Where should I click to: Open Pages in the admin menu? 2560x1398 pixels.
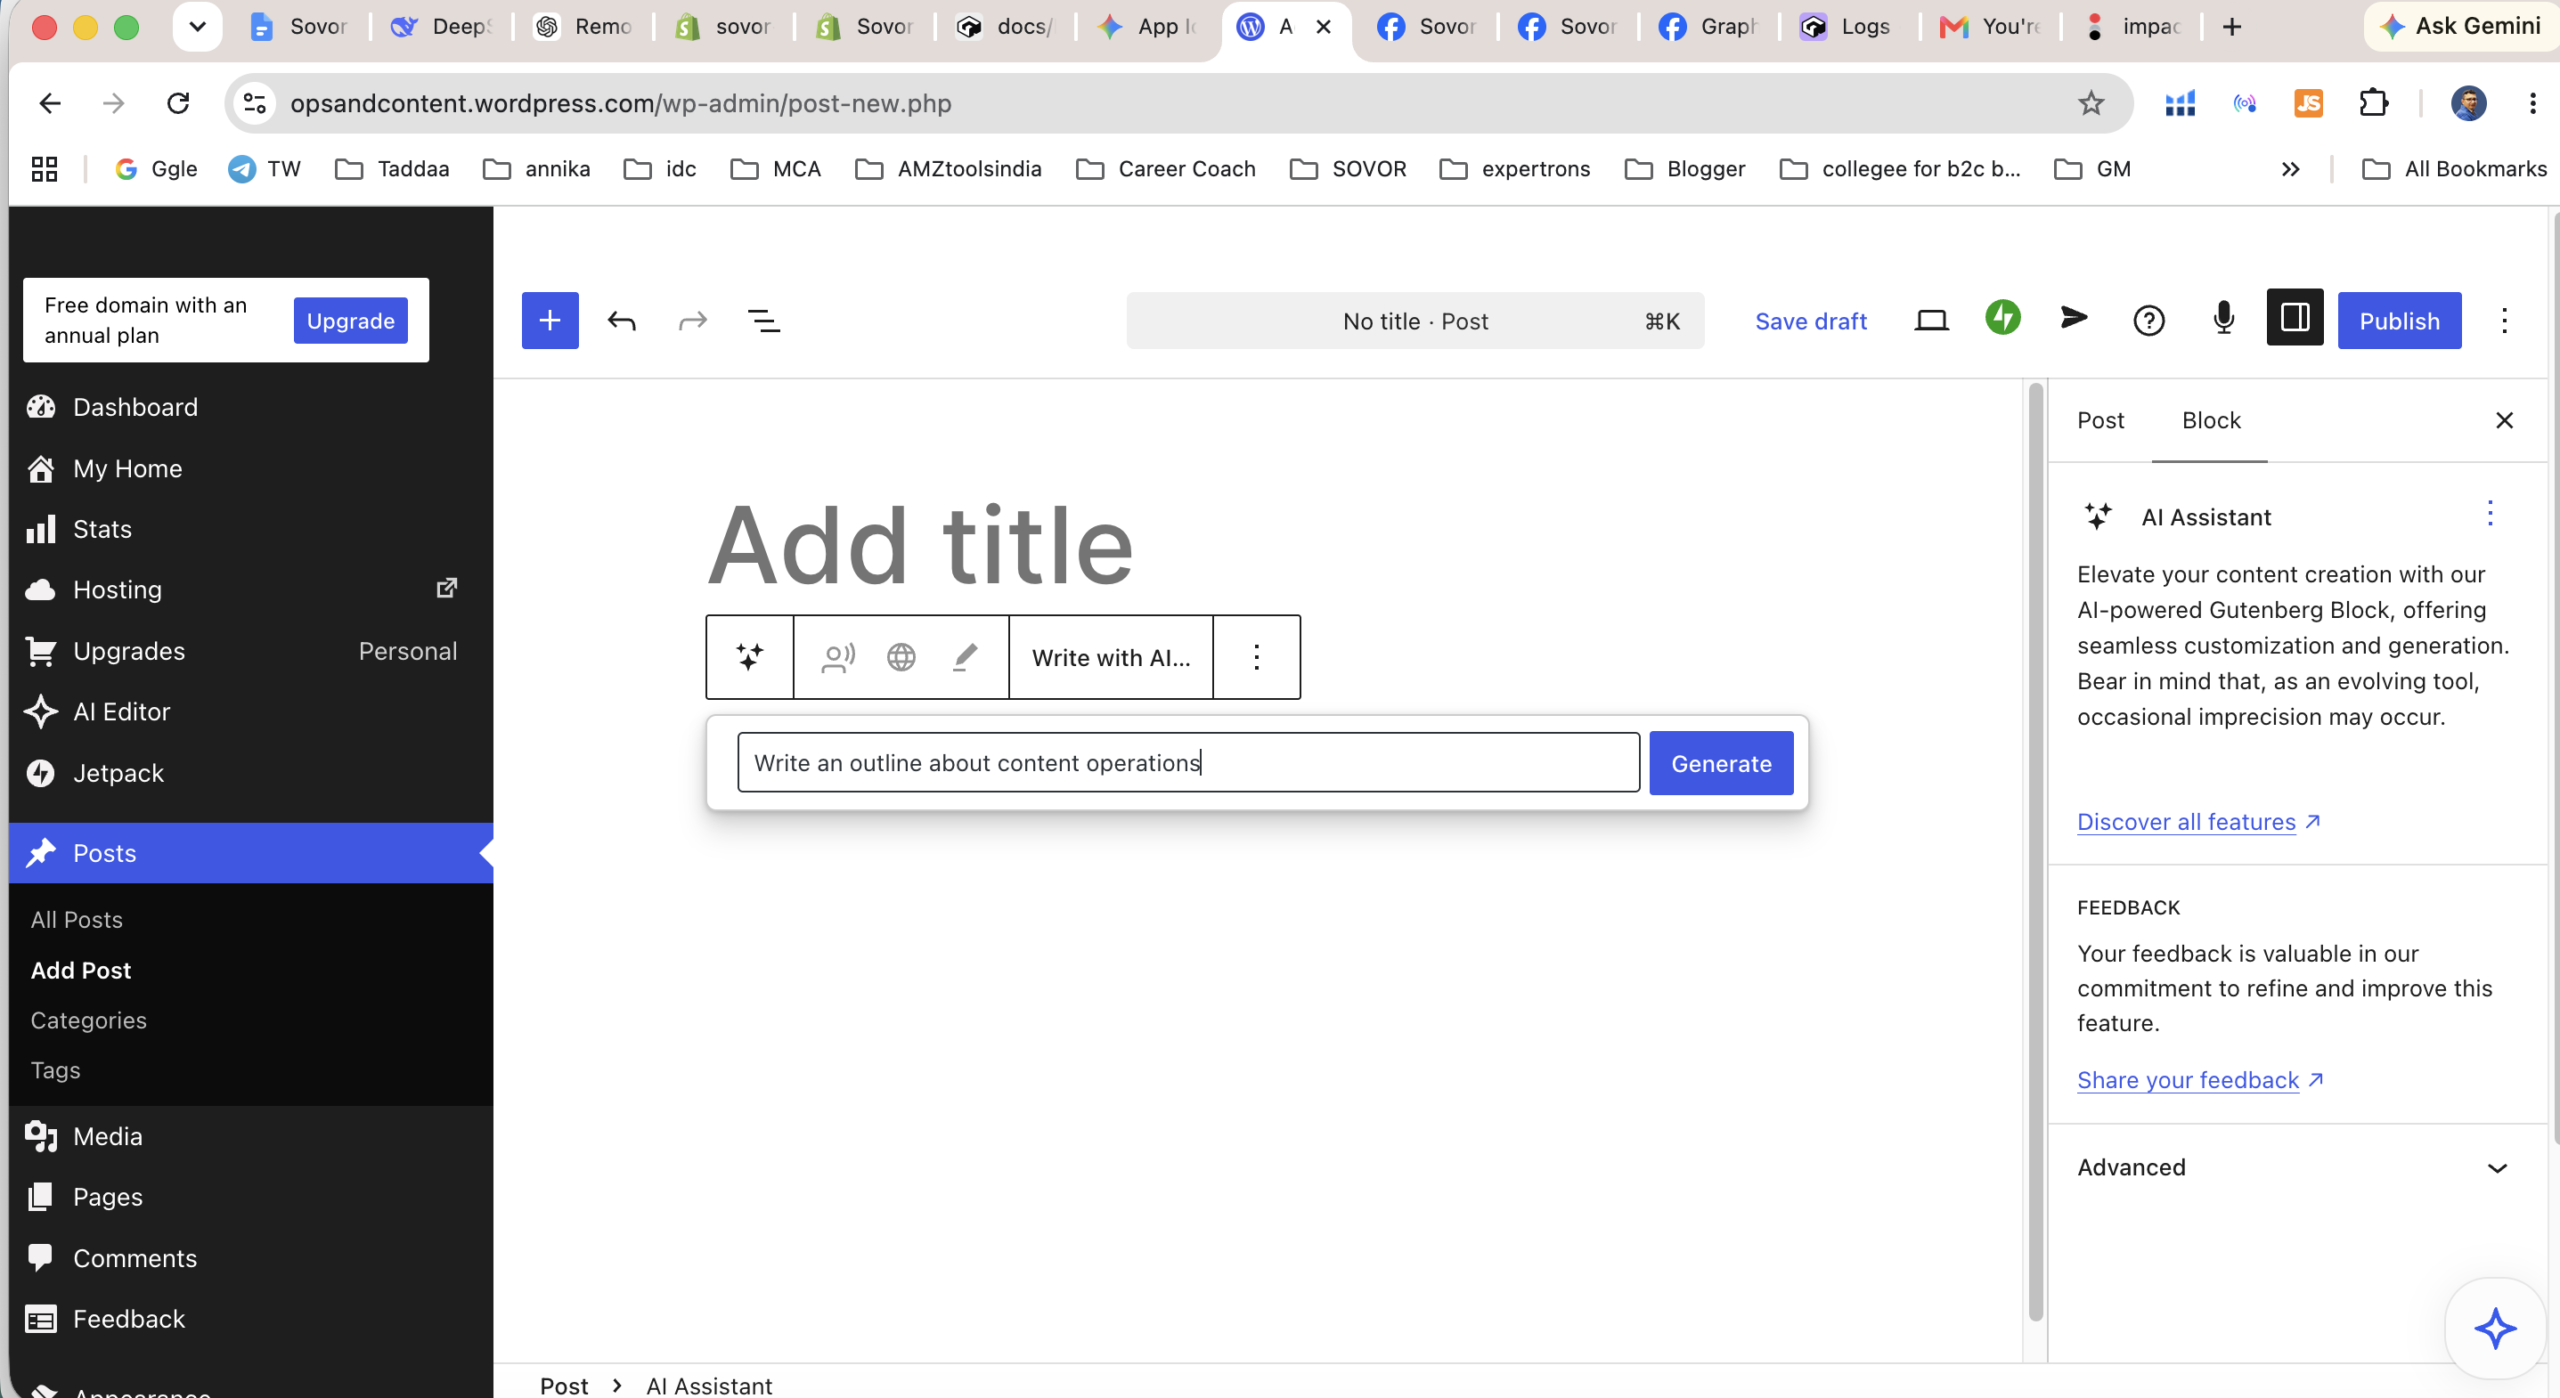pyautogui.click(x=107, y=1197)
